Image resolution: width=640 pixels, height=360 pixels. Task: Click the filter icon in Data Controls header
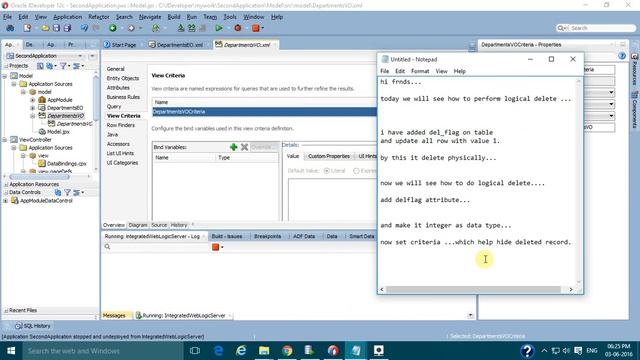[67, 192]
